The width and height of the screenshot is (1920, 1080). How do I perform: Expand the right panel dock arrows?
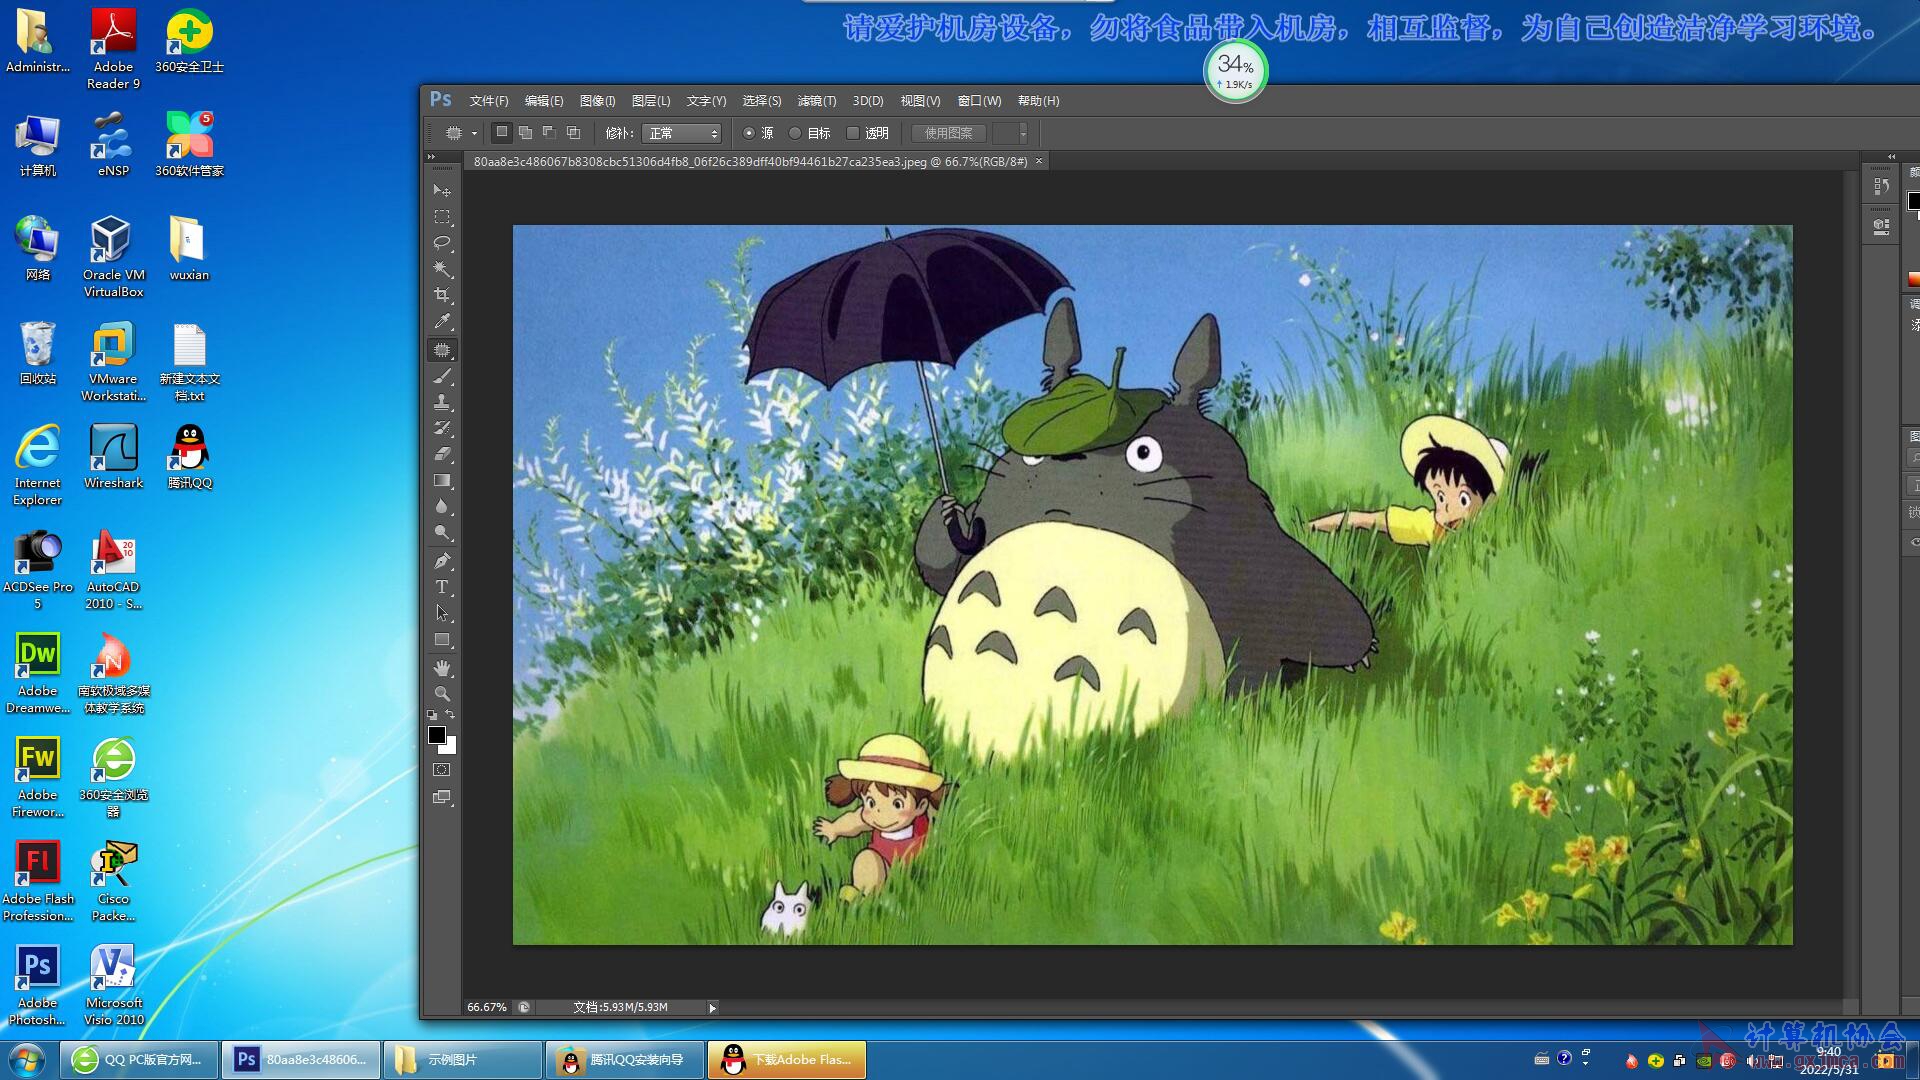tap(1891, 157)
